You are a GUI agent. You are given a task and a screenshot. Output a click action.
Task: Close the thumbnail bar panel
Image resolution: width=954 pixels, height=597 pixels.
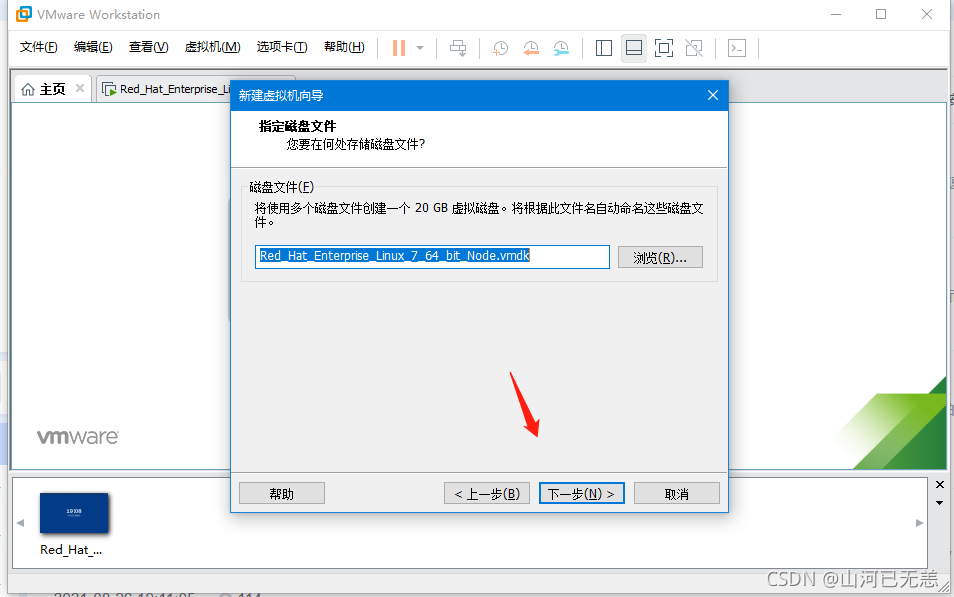coord(939,484)
